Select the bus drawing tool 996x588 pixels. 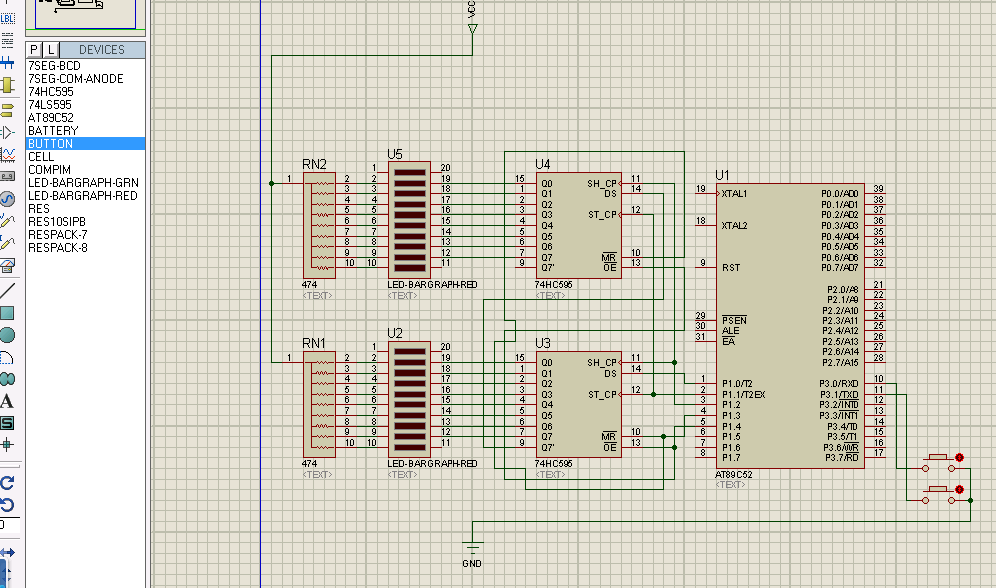pyautogui.click(x=7, y=63)
